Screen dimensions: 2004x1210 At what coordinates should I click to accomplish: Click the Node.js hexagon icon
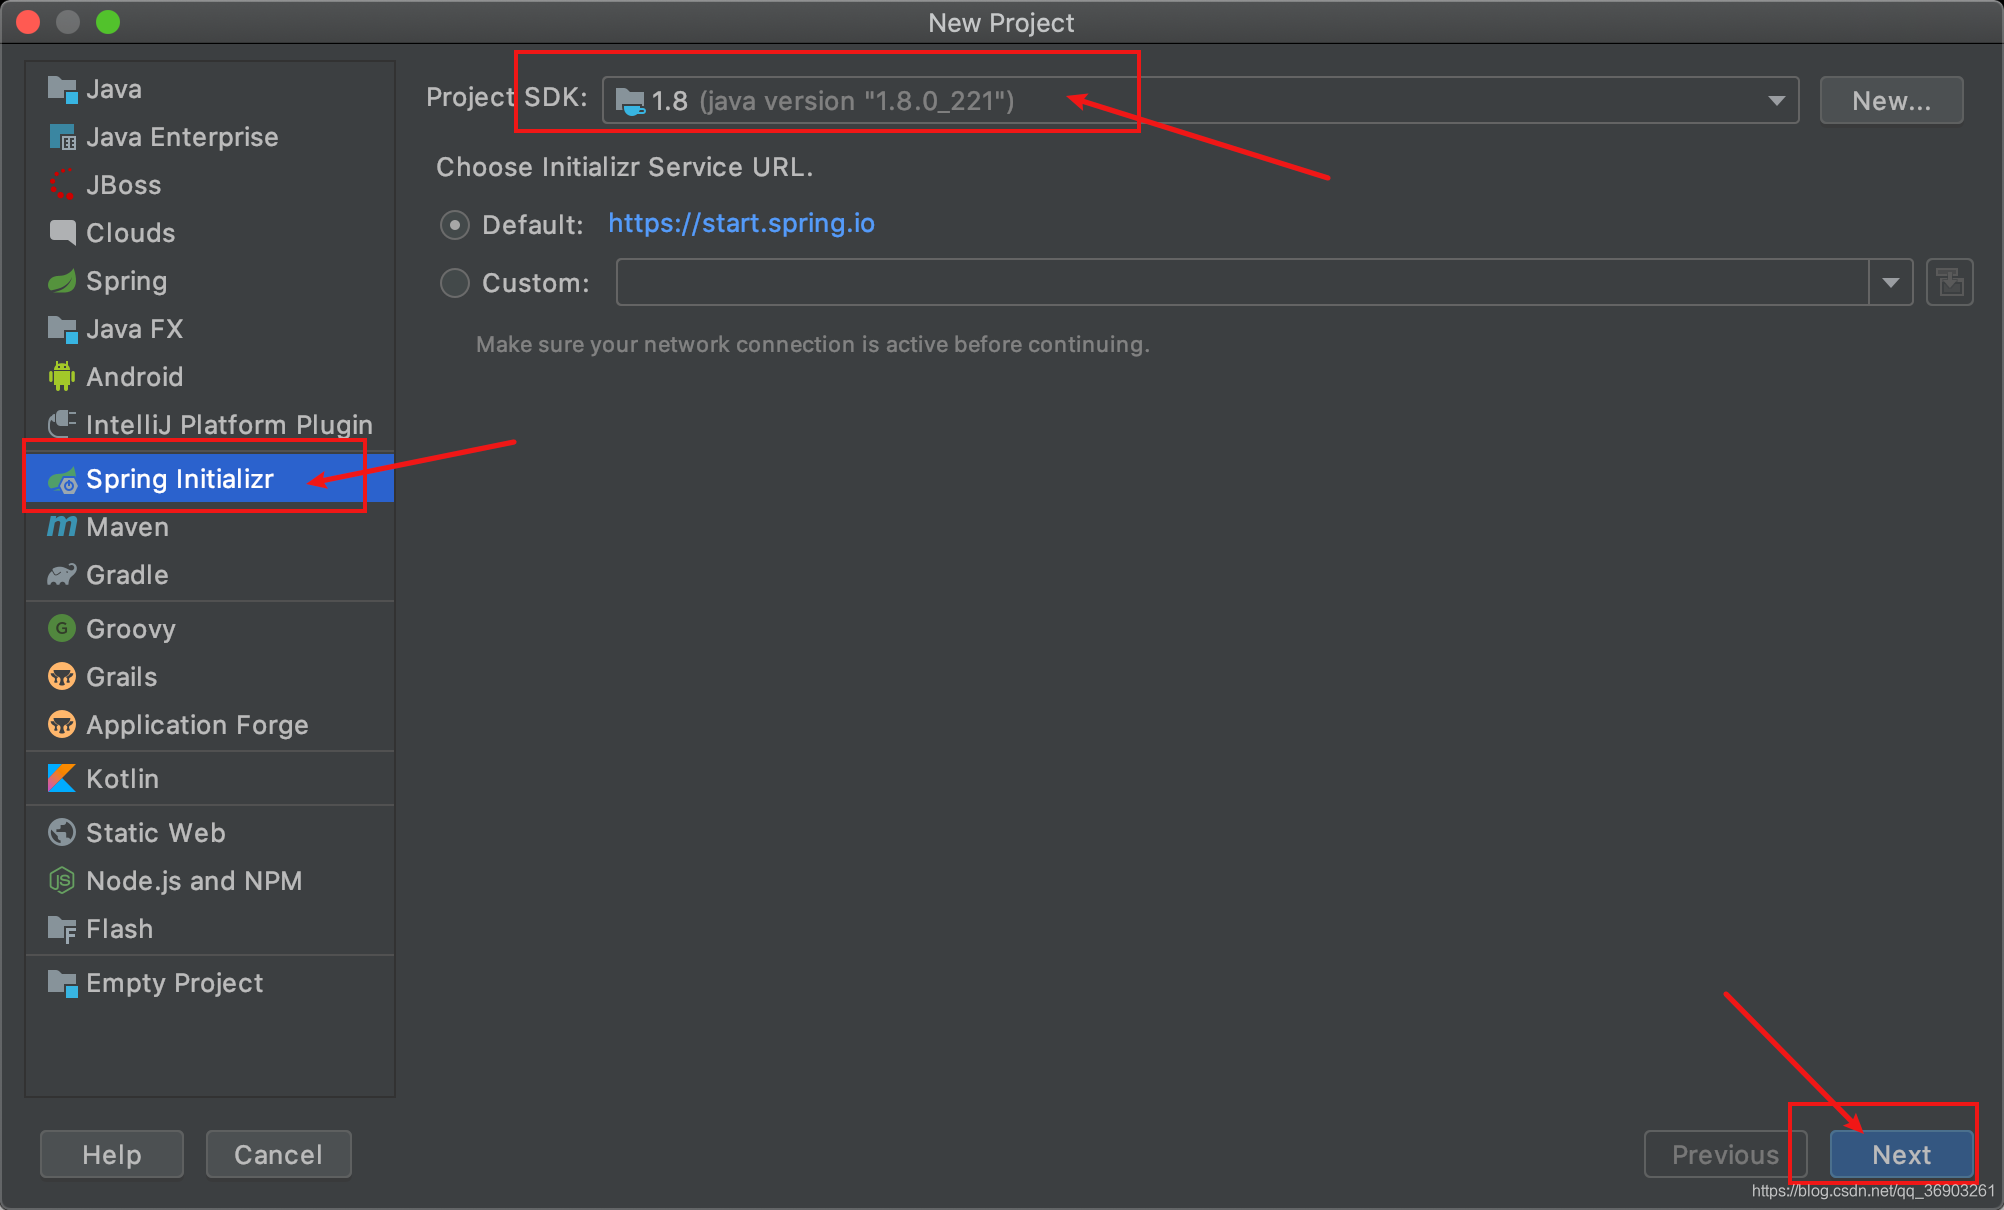62,880
